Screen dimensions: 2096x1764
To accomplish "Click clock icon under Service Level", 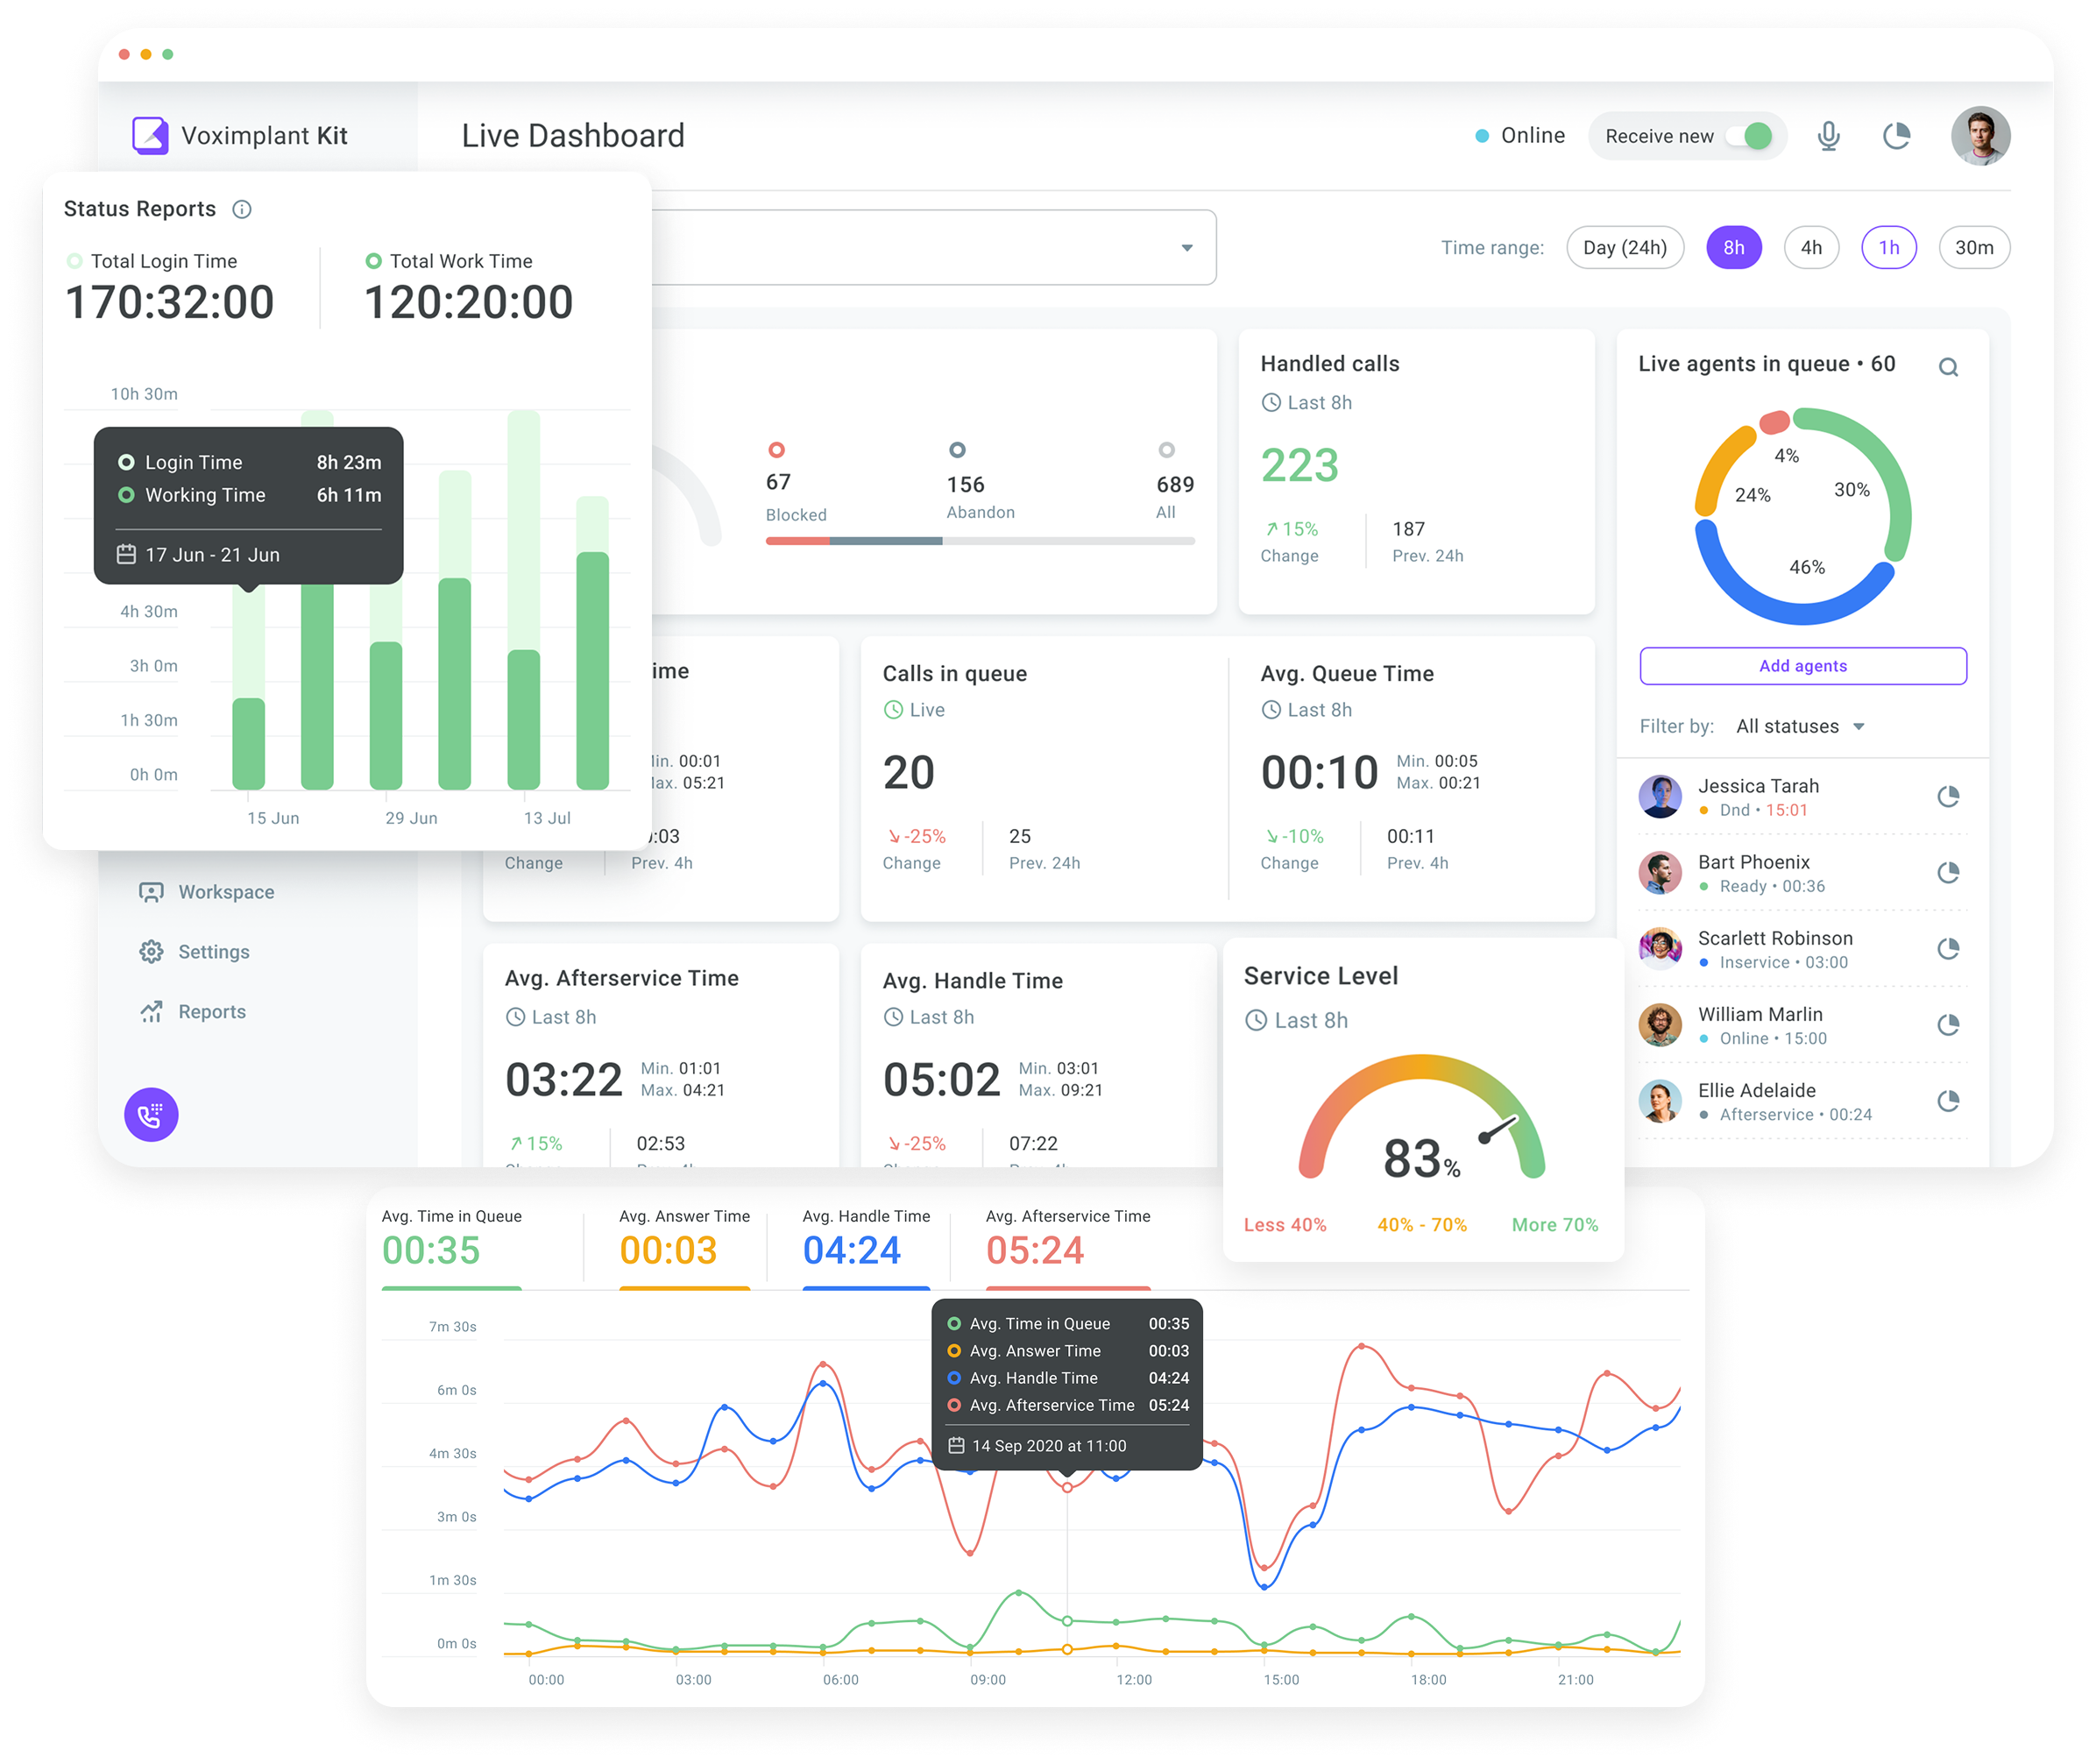I will click(1256, 1020).
